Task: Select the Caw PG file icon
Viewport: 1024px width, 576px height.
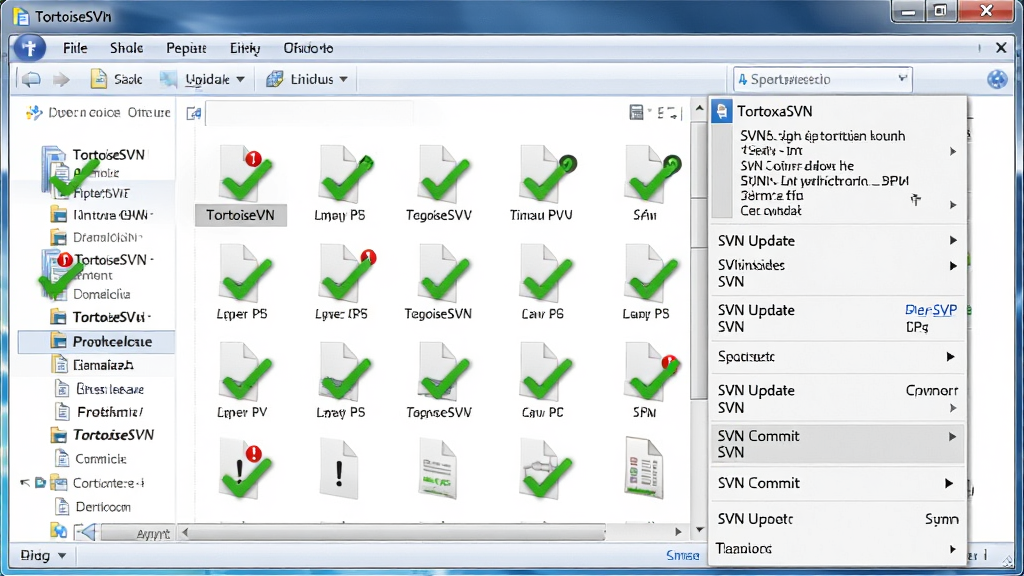Action: (x=543, y=283)
